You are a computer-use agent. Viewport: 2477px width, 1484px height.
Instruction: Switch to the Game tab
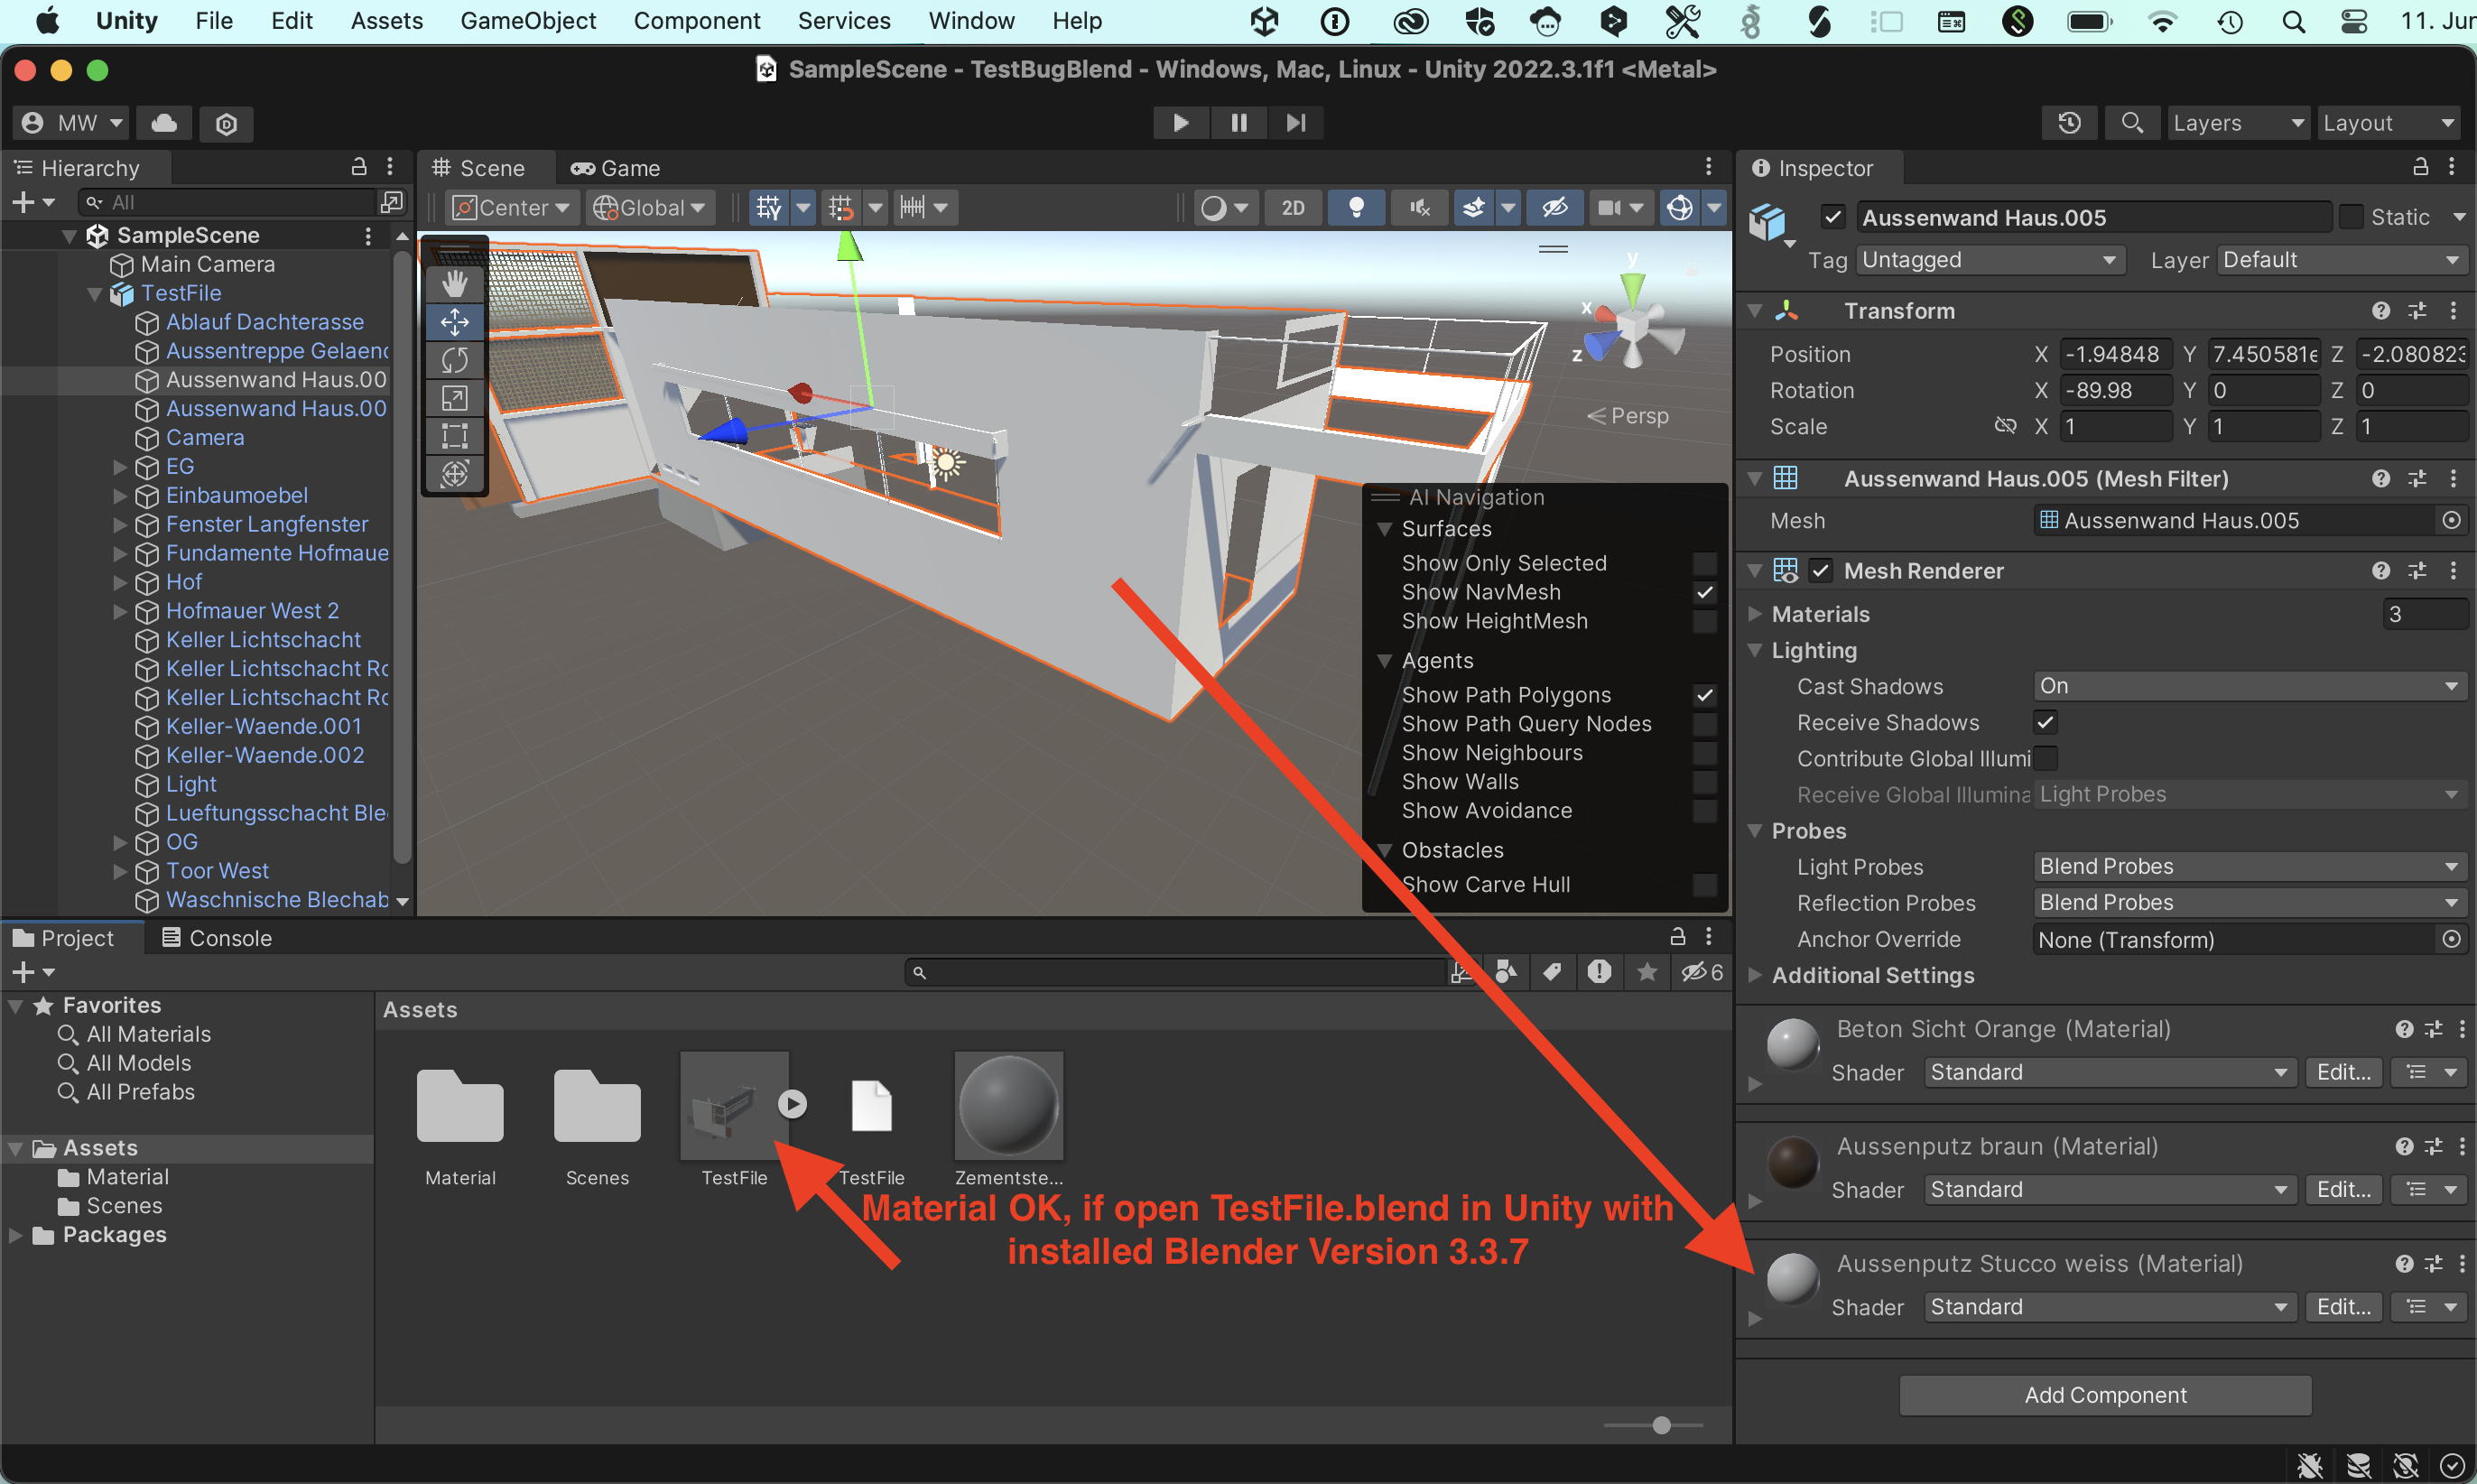(x=616, y=168)
